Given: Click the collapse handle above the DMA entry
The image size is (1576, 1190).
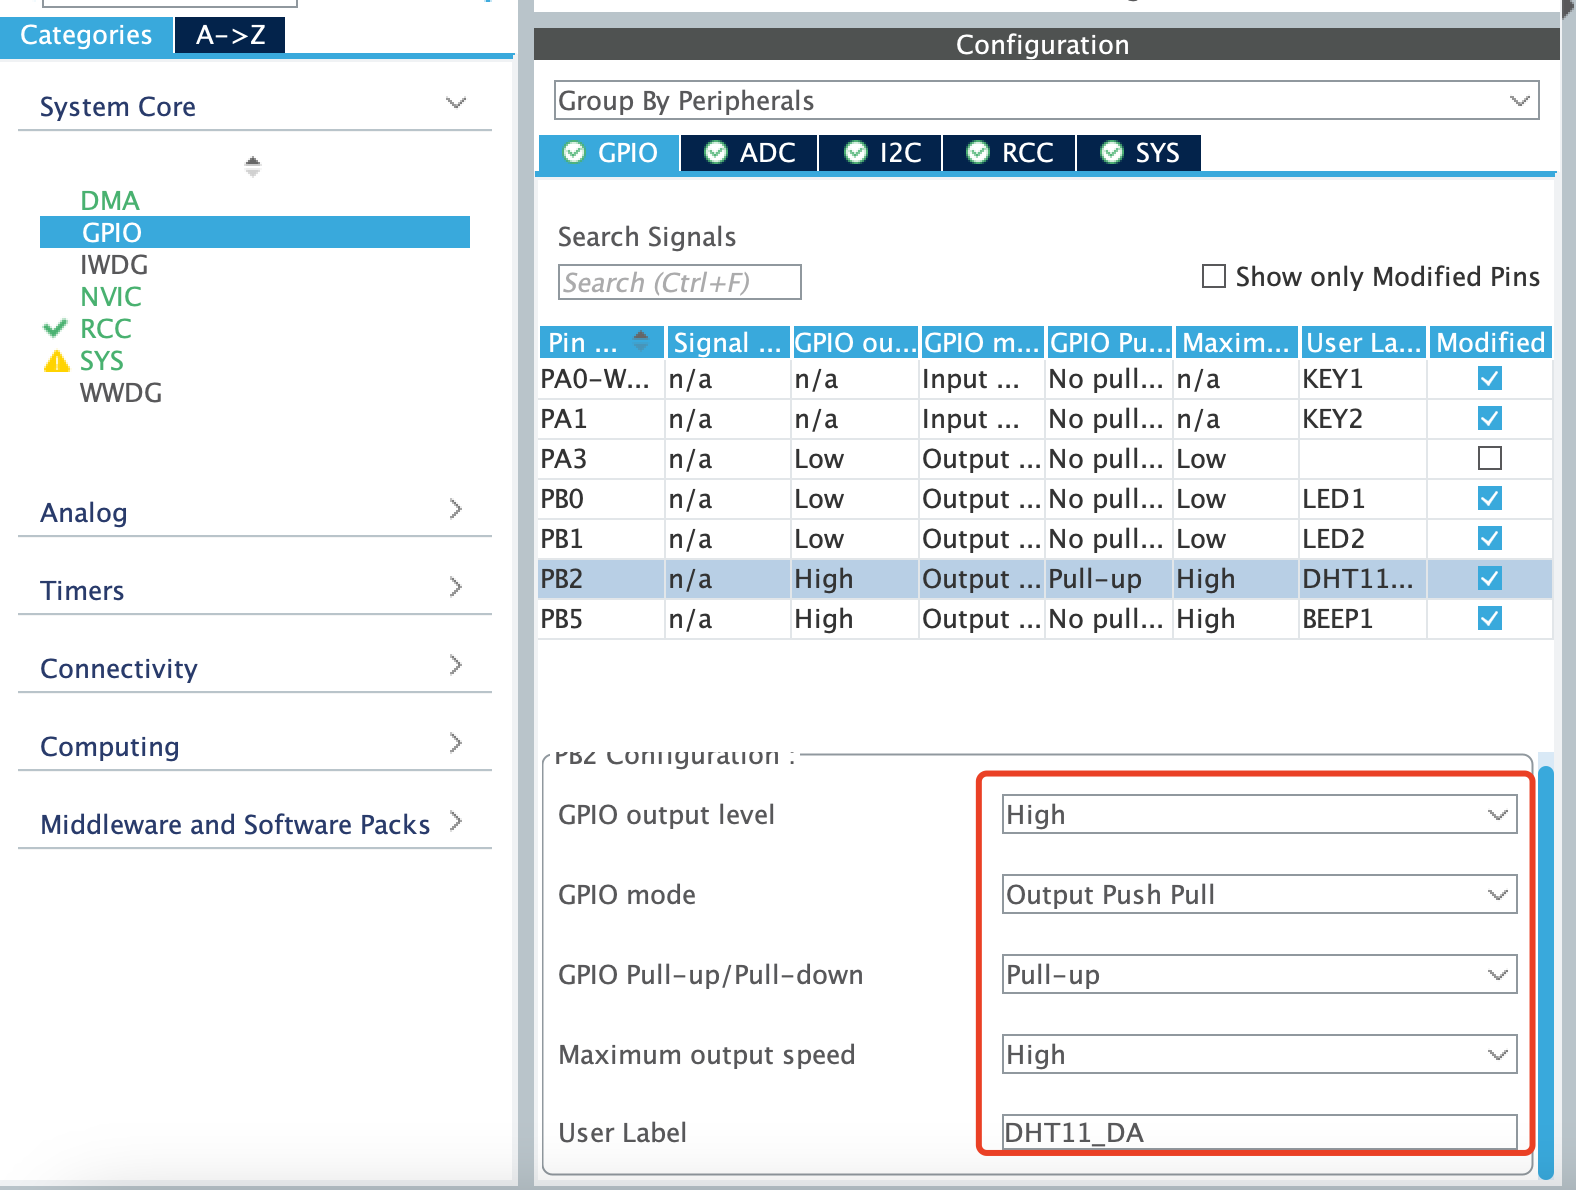Looking at the screenshot, I should point(253,166).
